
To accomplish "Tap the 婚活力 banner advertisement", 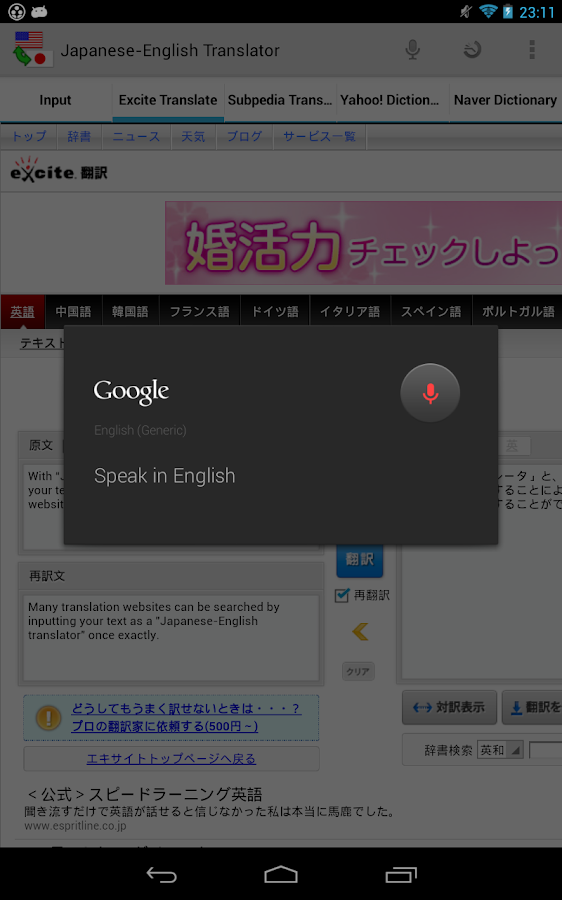I will [363, 243].
